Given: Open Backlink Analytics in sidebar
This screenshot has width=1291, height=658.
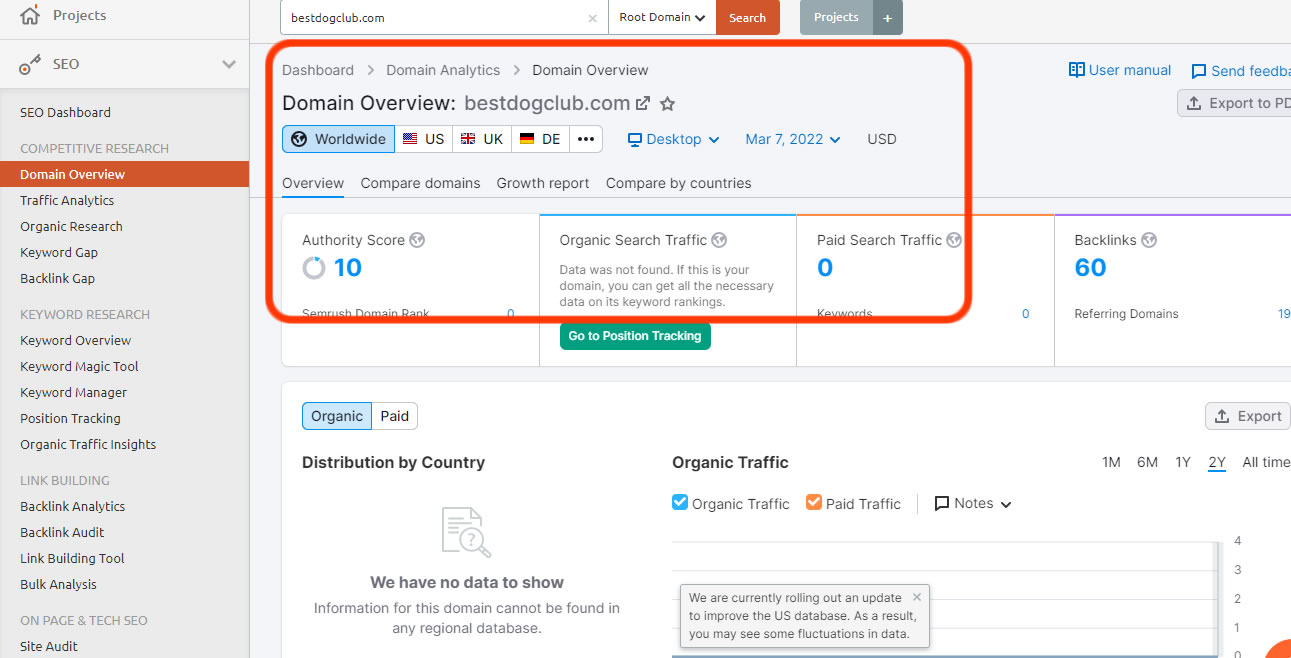Looking at the screenshot, I should coord(72,507).
